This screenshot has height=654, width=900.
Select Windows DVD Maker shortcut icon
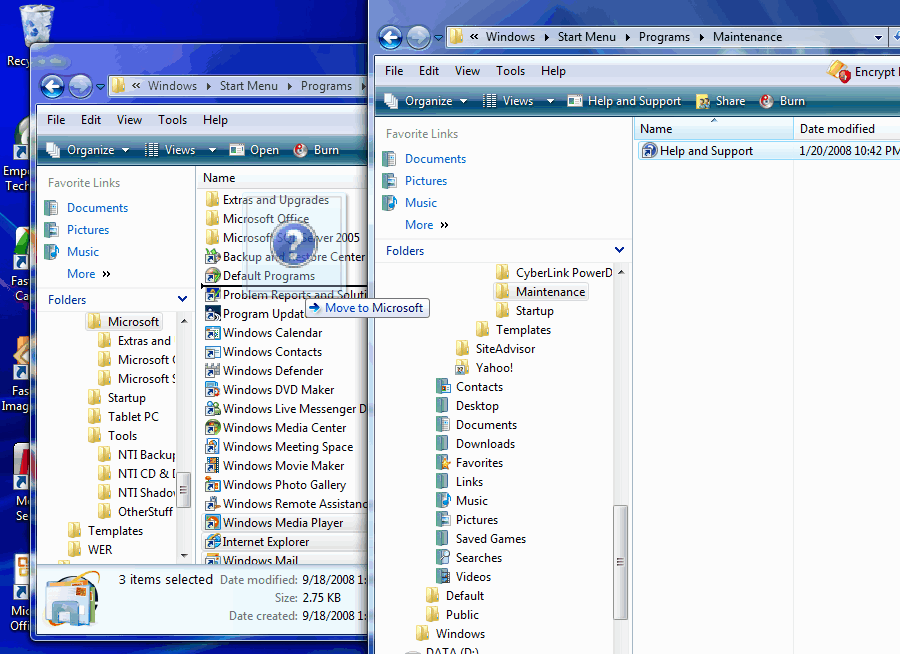click(x=212, y=390)
